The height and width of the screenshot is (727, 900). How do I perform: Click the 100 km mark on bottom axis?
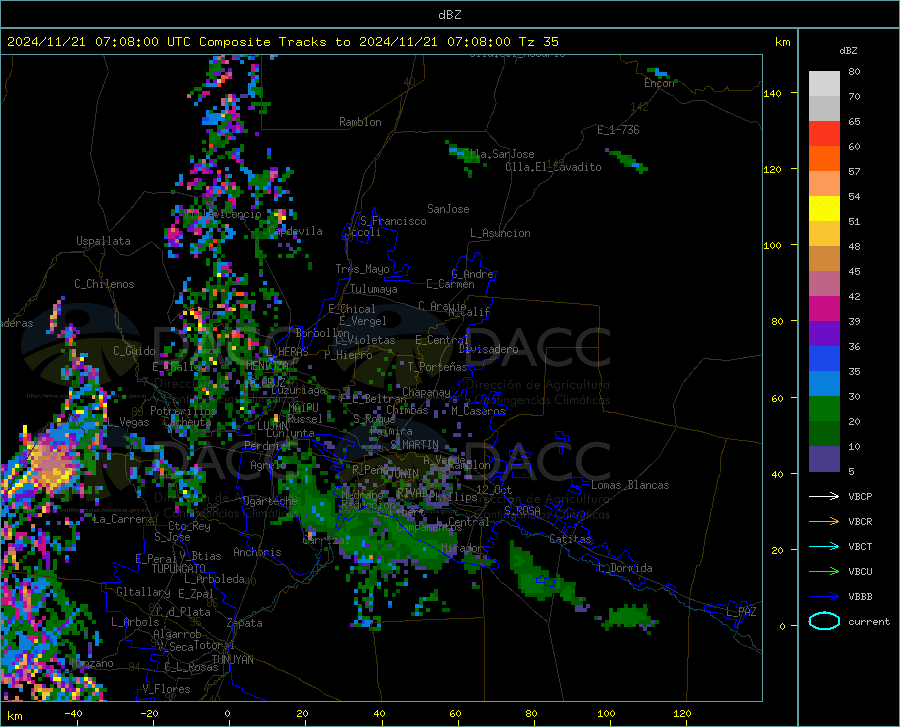tap(606, 714)
